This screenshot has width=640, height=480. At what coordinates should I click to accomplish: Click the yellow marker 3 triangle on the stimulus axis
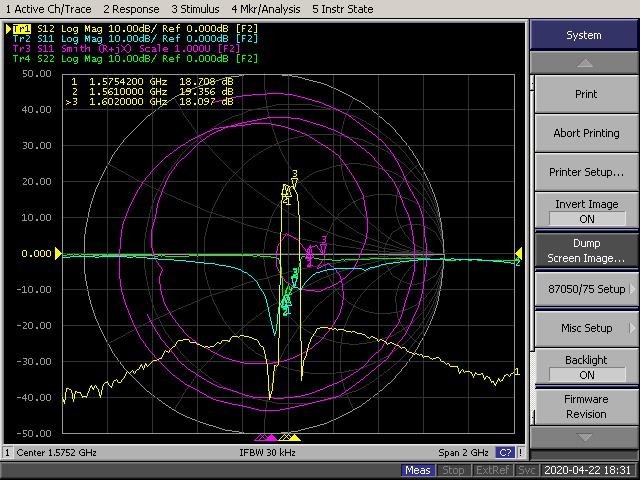[x=295, y=438]
